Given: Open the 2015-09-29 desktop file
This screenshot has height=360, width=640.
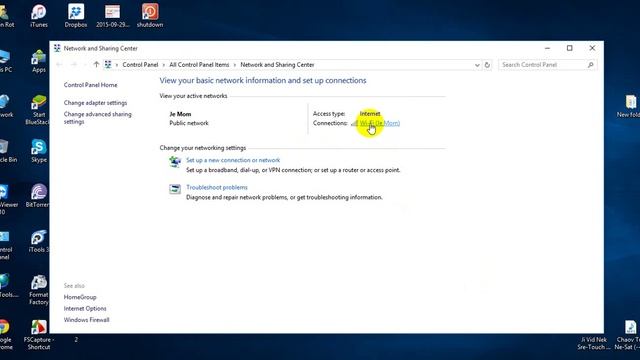Looking at the screenshot, I should coord(112,16).
